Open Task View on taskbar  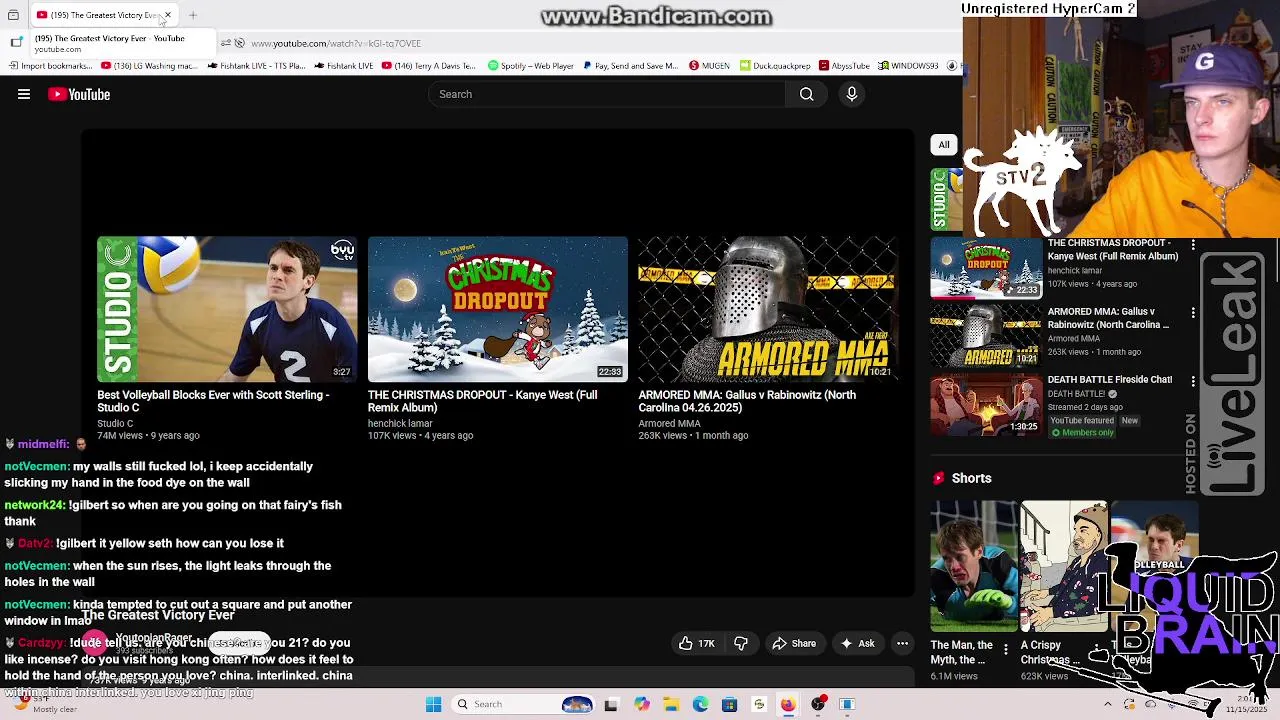click(x=611, y=704)
